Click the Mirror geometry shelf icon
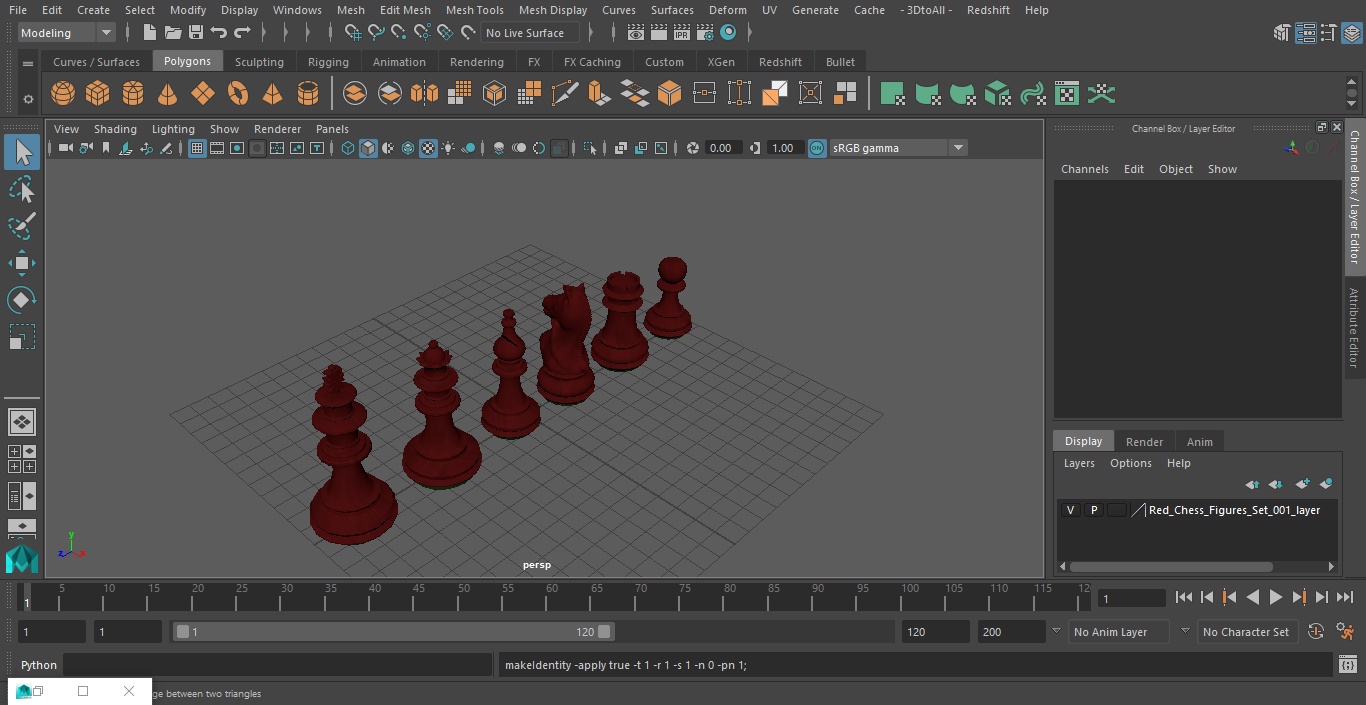The height and width of the screenshot is (705, 1366). [424, 94]
